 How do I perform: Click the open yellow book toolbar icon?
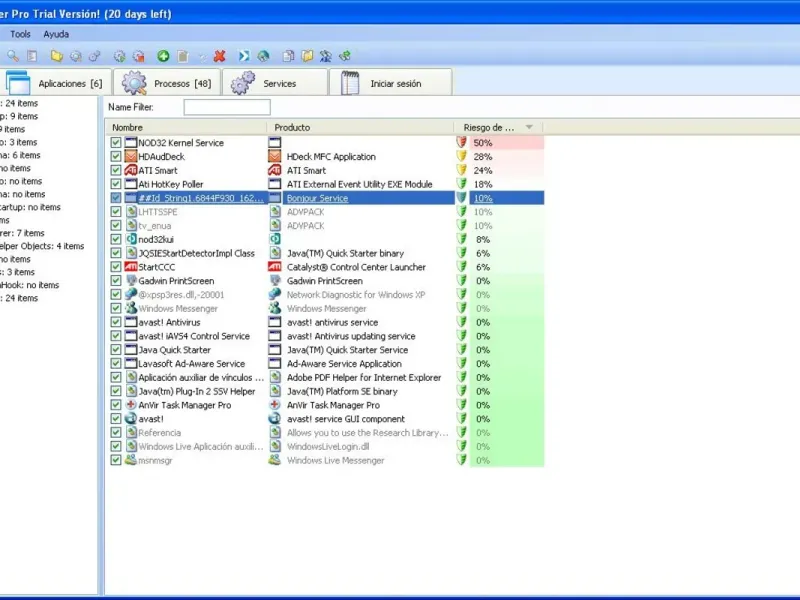pos(307,56)
